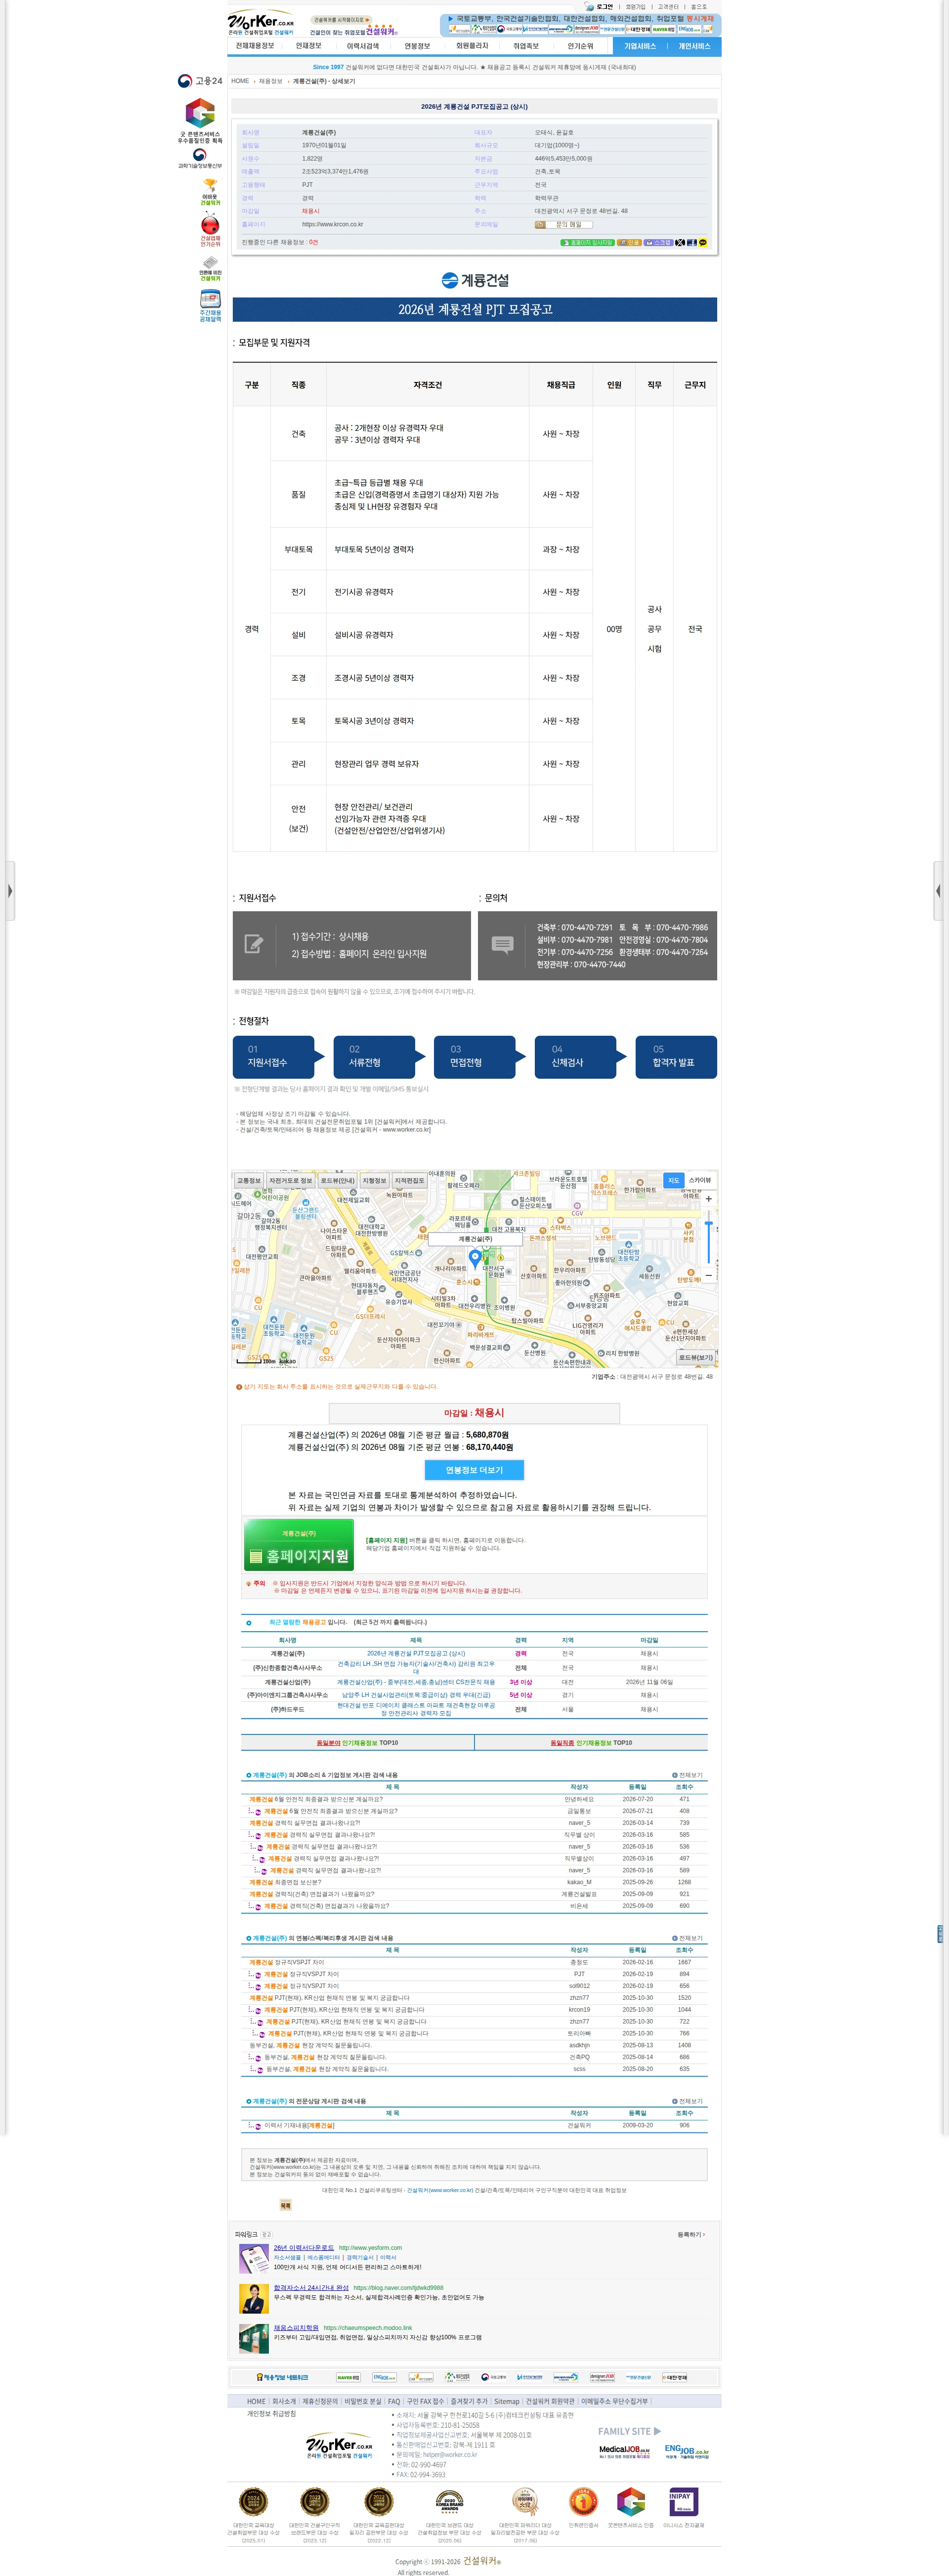Image resolution: width=949 pixels, height=2576 pixels.
Task: Open the 연봉정보 menu
Action: pos(417,46)
